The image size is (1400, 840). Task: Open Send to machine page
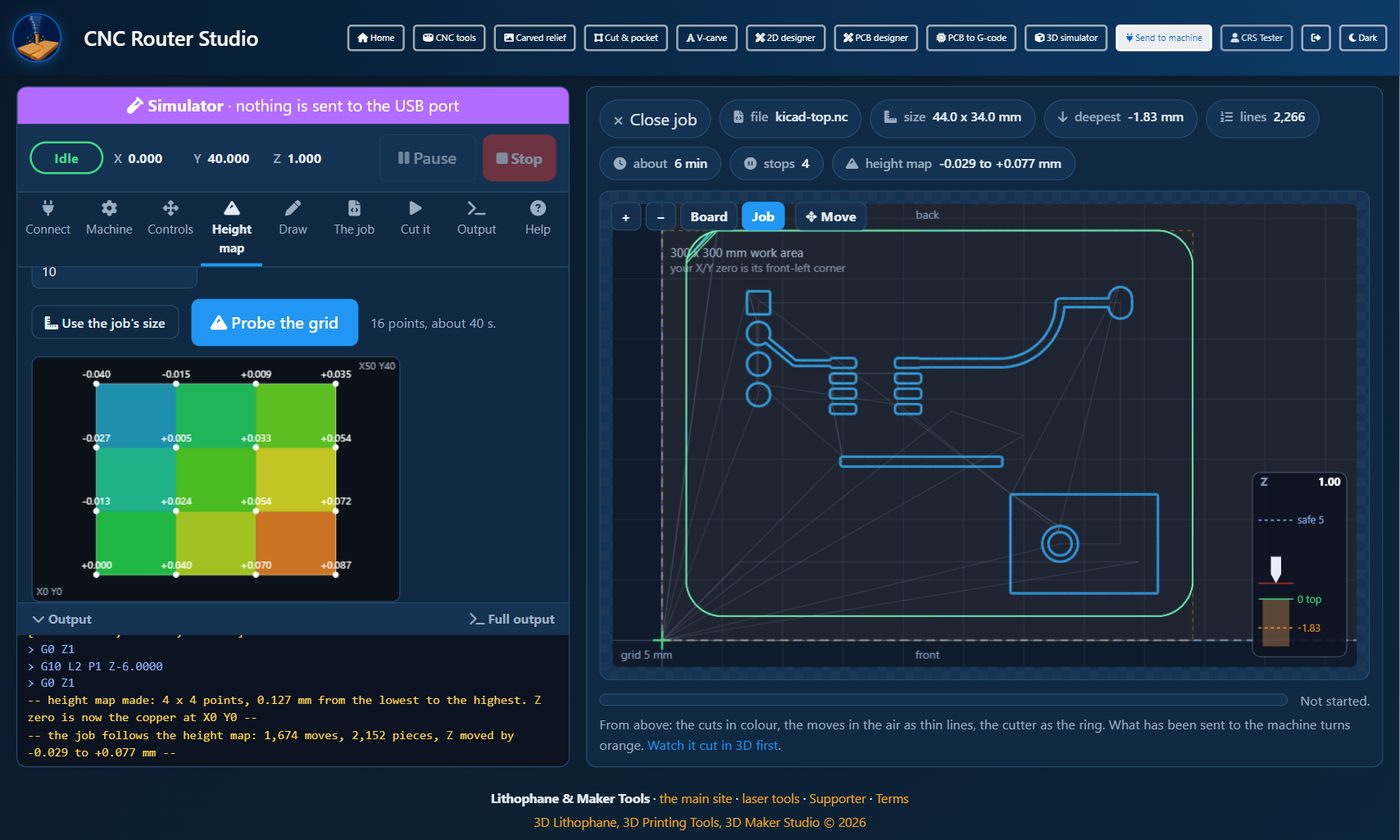(1164, 38)
